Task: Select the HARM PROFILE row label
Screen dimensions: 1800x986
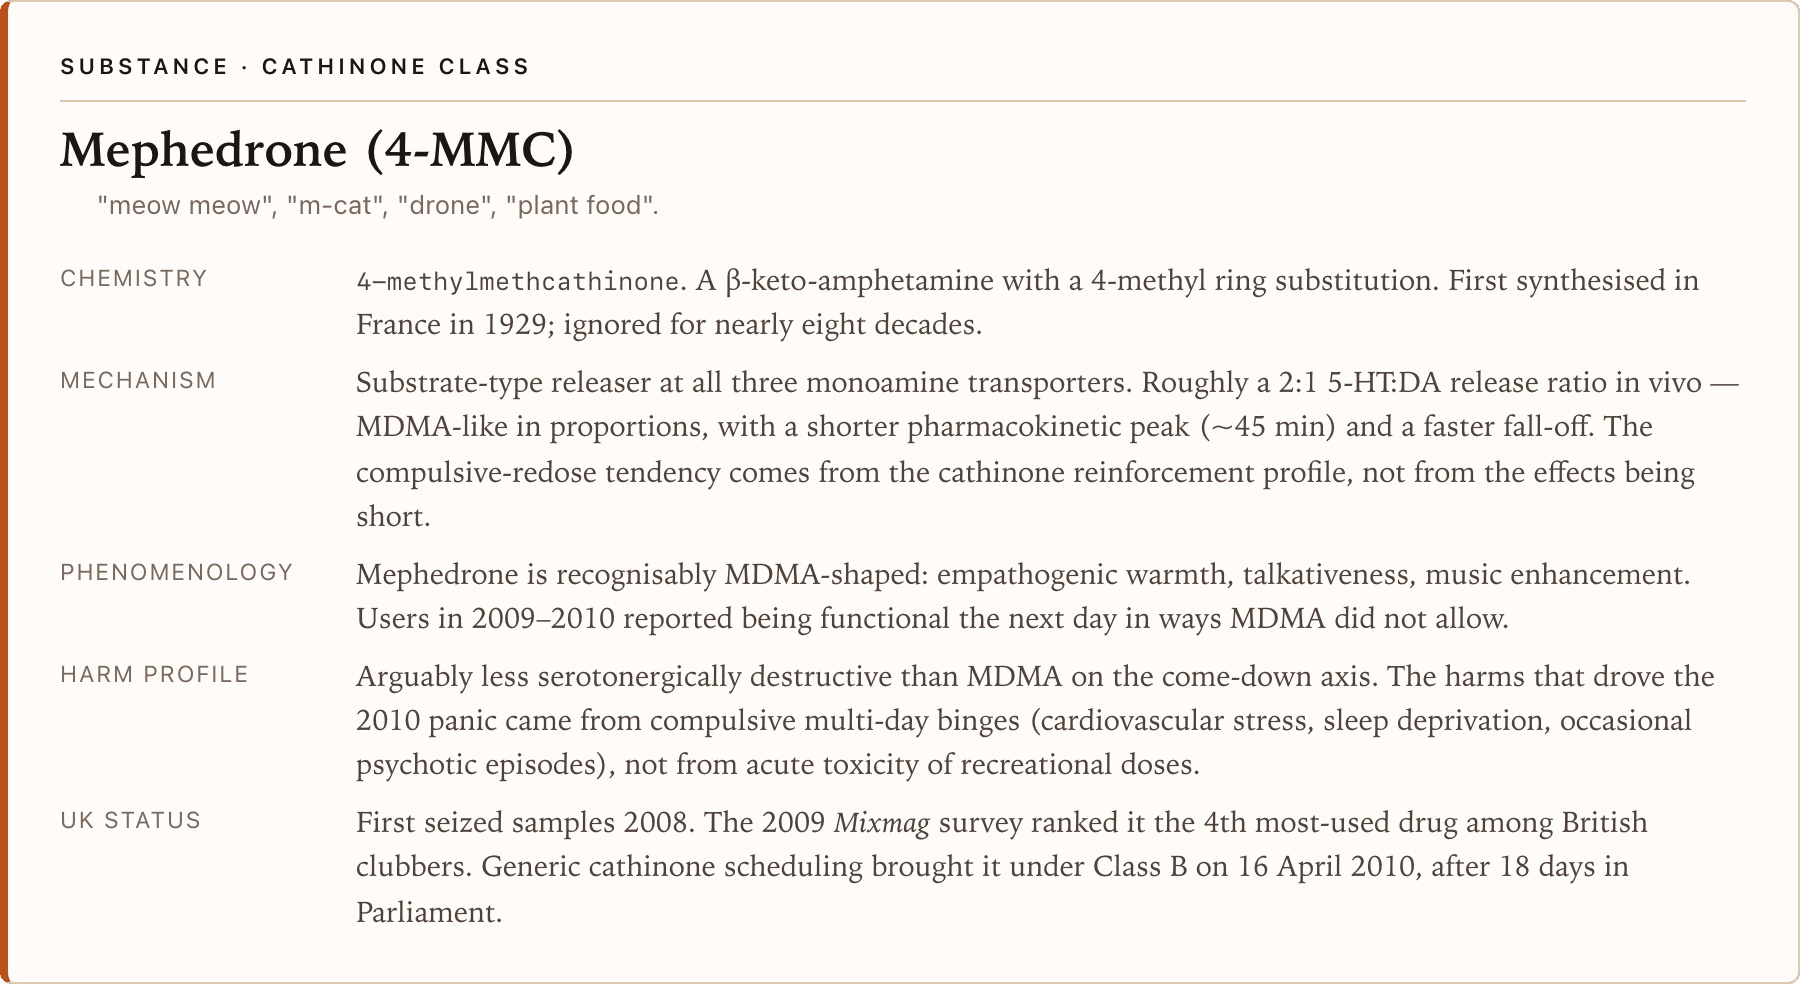Action: pos(154,675)
